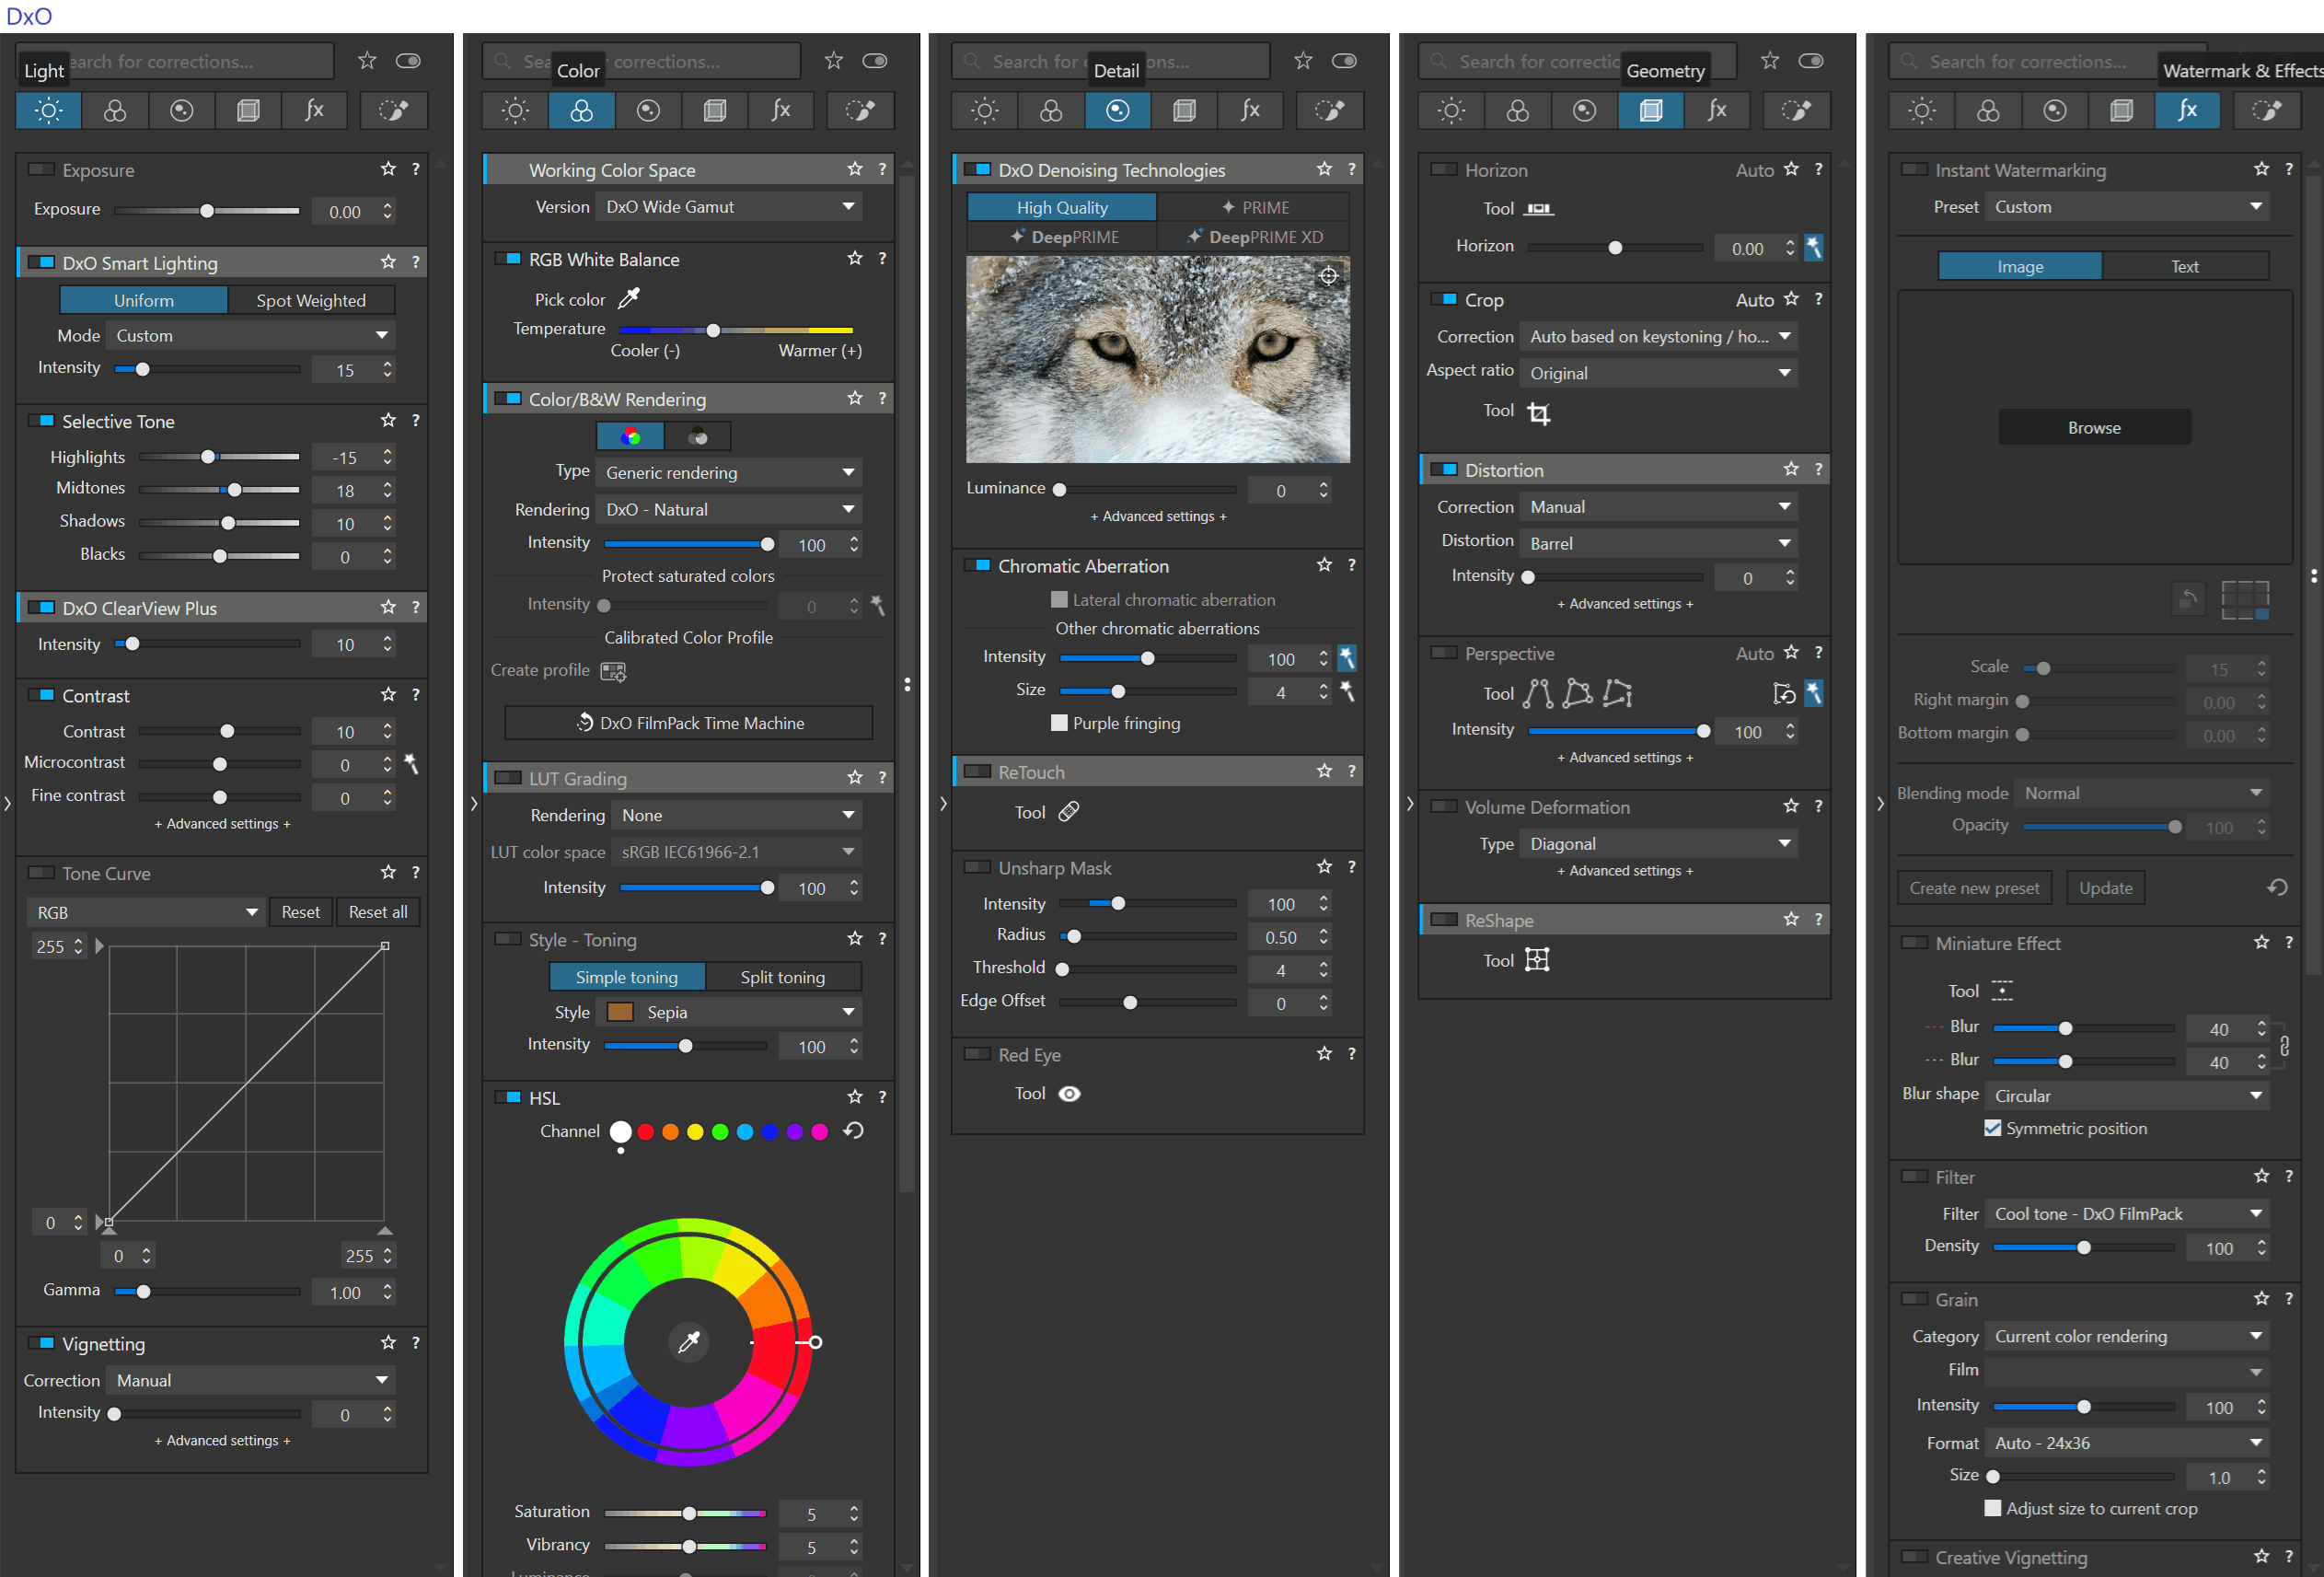
Task: Open the Distortion type Barrel dropdown
Action: (x=1657, y=543)
